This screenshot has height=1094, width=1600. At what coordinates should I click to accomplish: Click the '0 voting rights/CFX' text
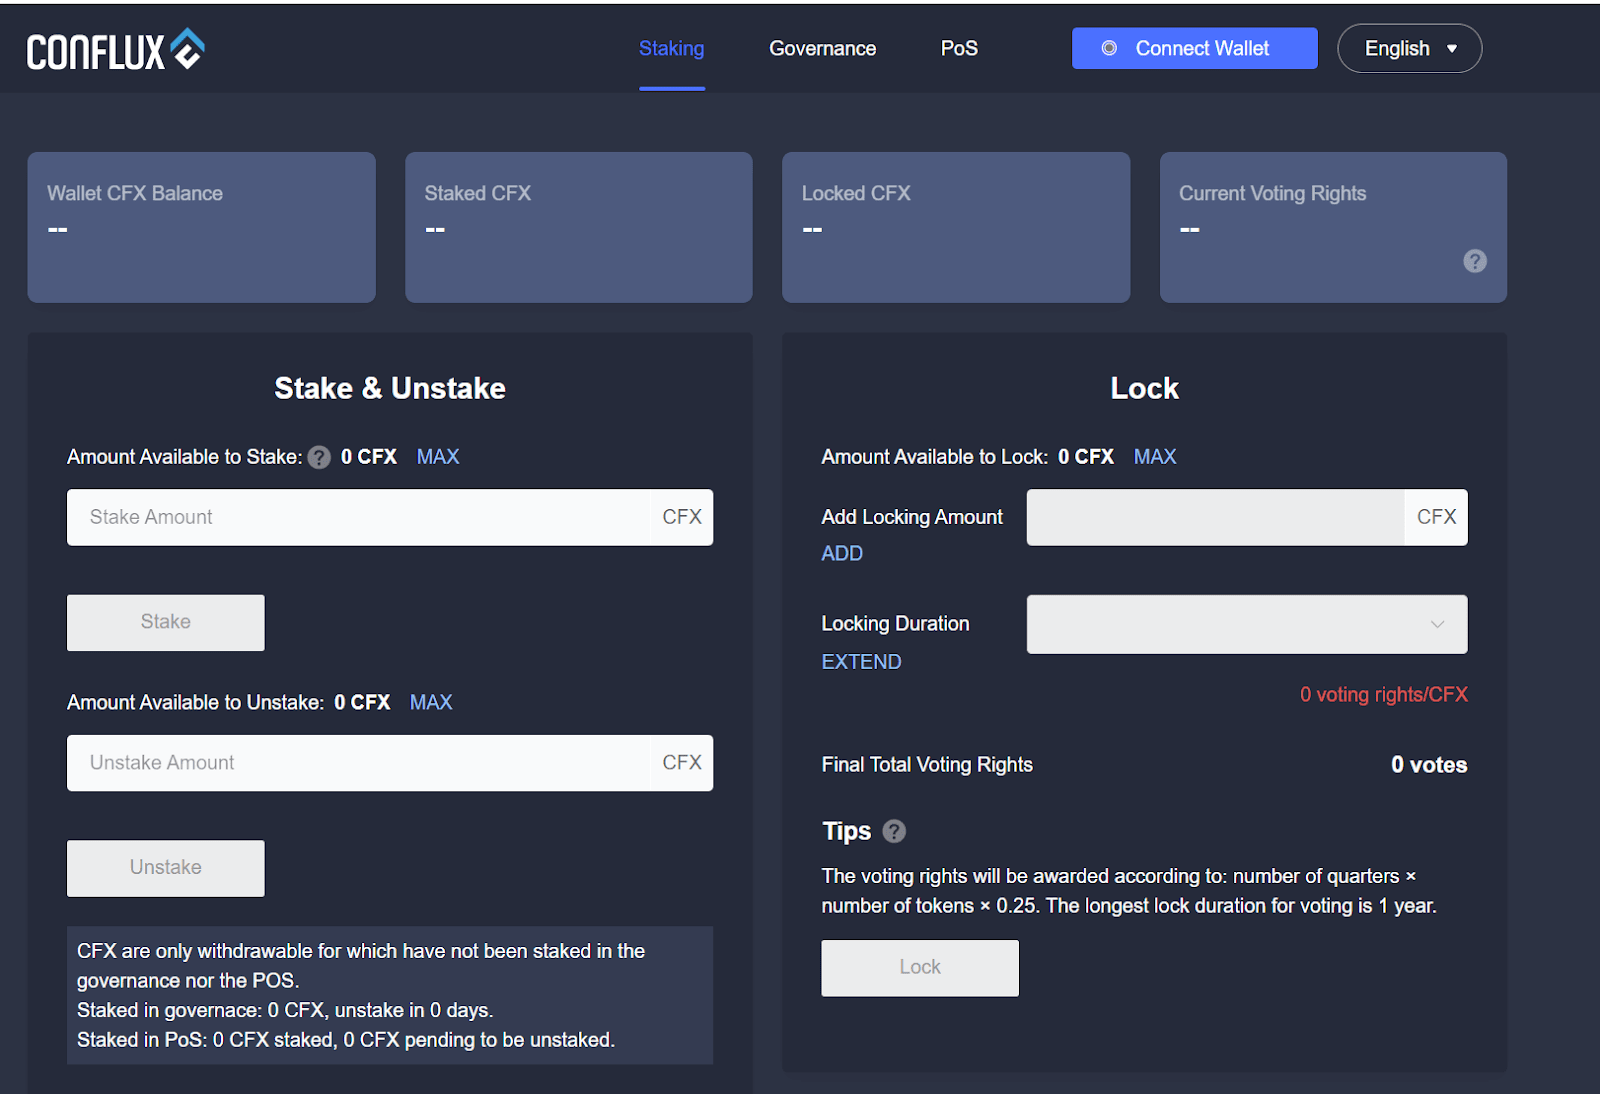click(x=1384, y=695)
